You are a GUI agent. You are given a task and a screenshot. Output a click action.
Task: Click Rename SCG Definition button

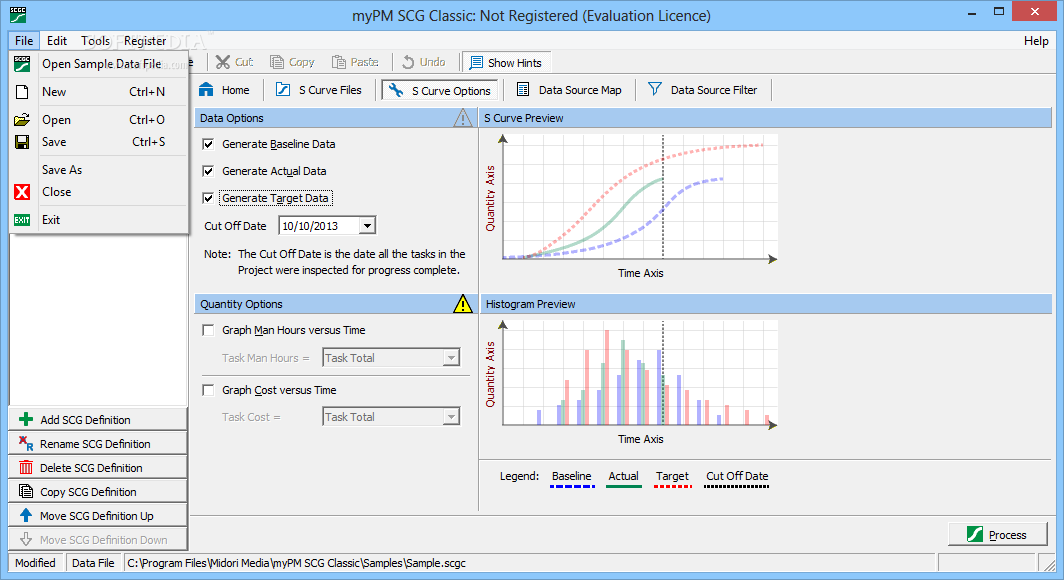(x=98, y=444)
